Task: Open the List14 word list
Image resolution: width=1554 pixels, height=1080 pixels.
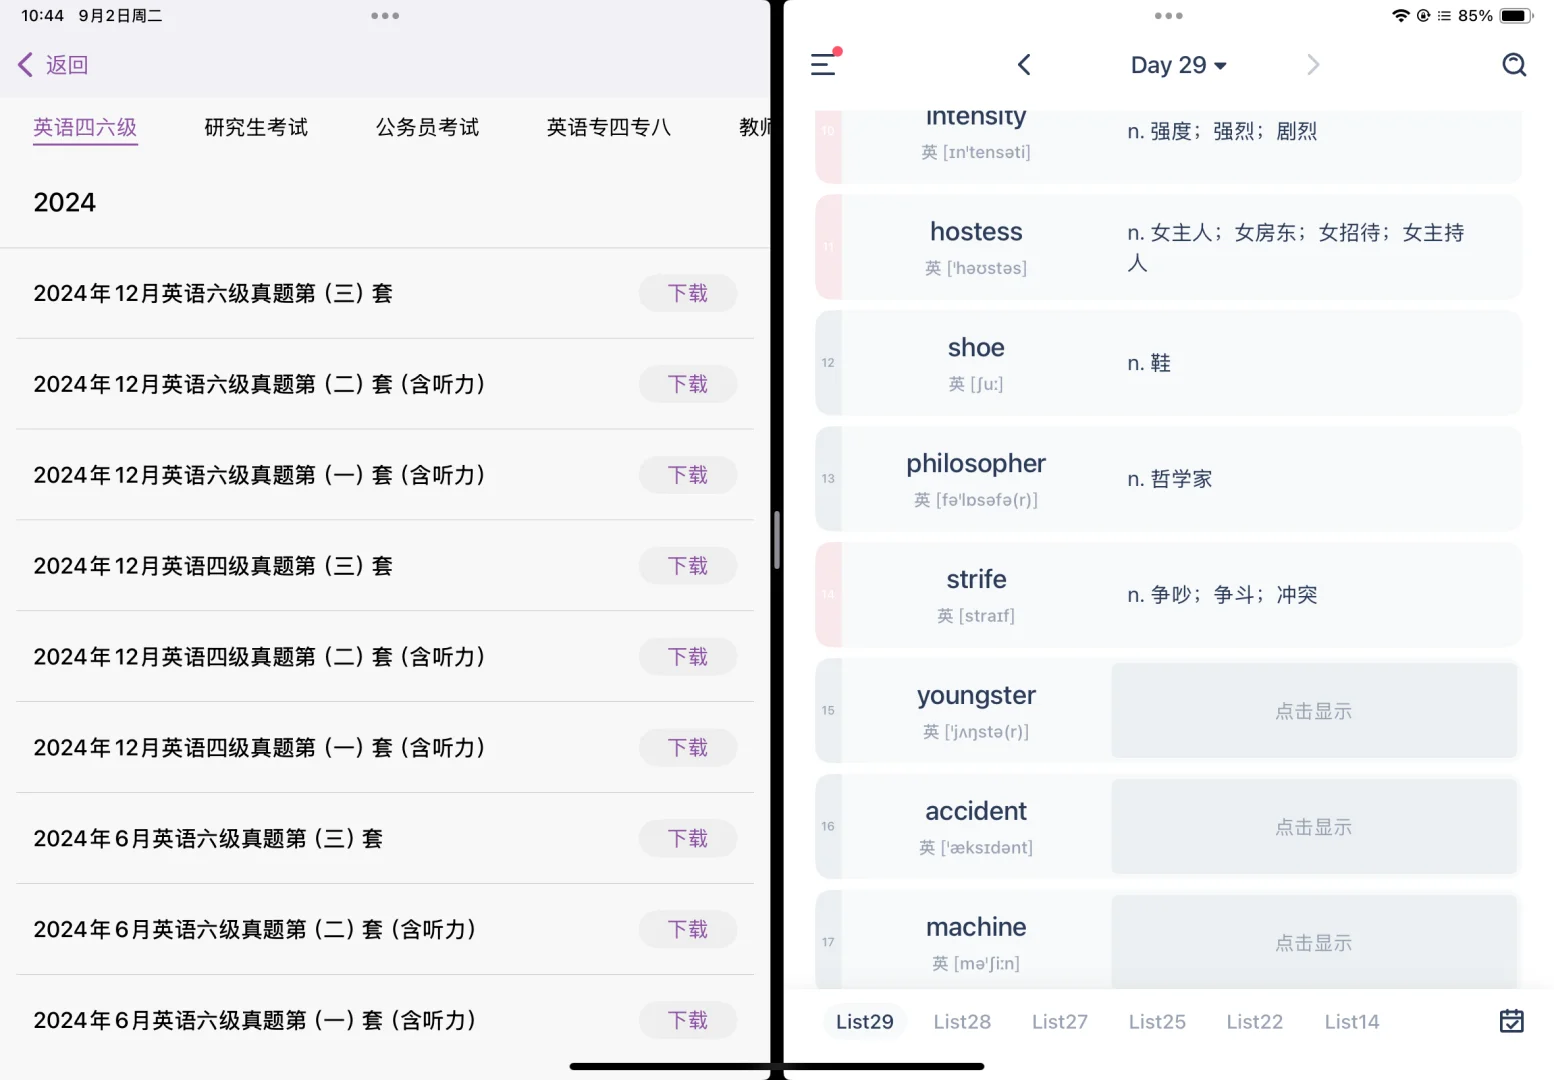Action: pos(1351,1021)
